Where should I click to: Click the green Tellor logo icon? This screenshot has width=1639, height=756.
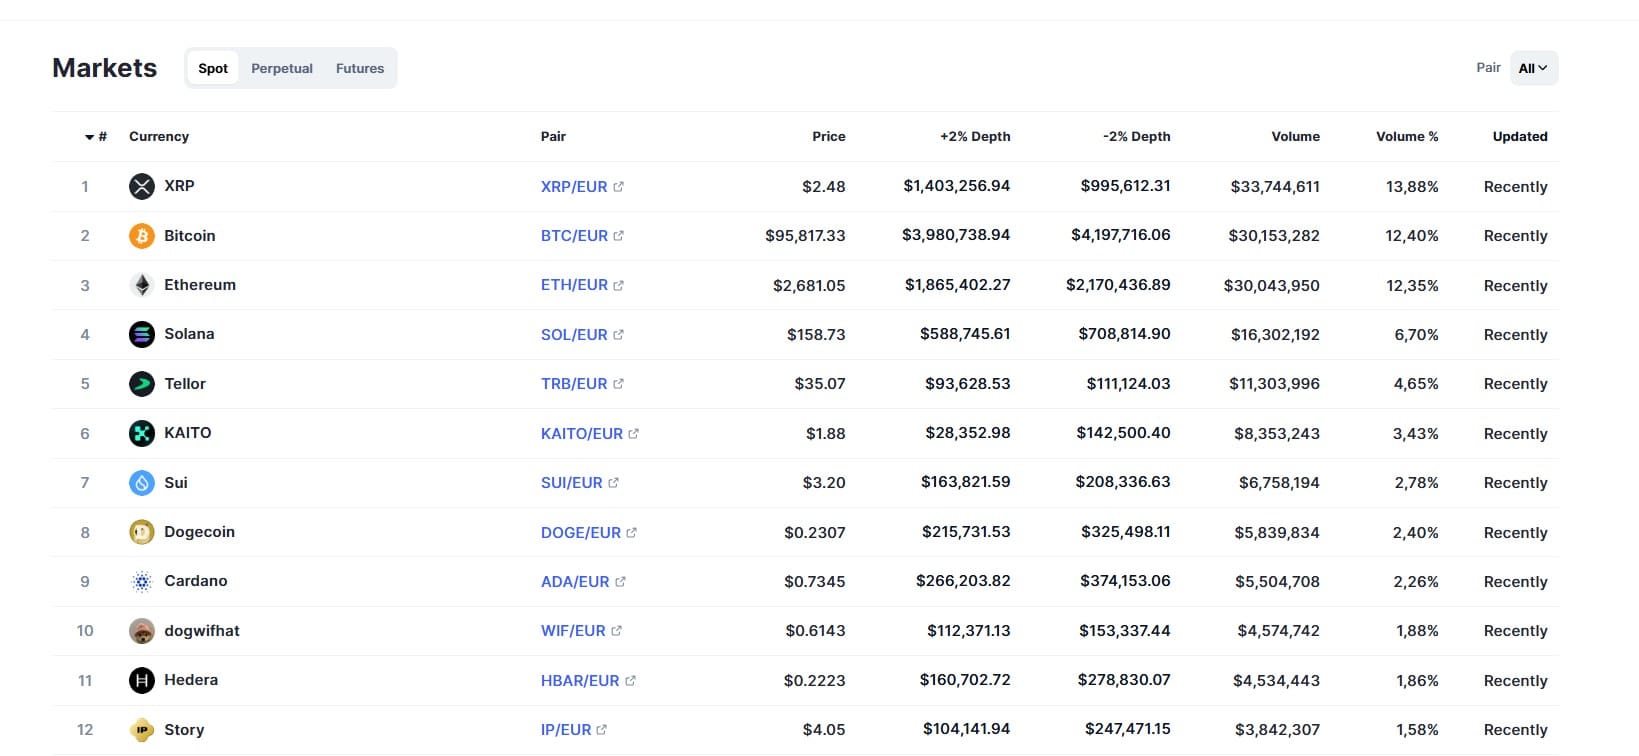142,384
